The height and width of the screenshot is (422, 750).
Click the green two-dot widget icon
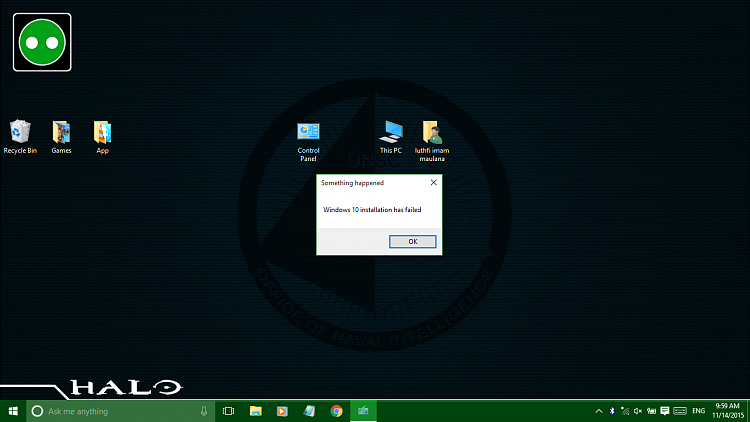pyautogui.click(x=42, y=42)
